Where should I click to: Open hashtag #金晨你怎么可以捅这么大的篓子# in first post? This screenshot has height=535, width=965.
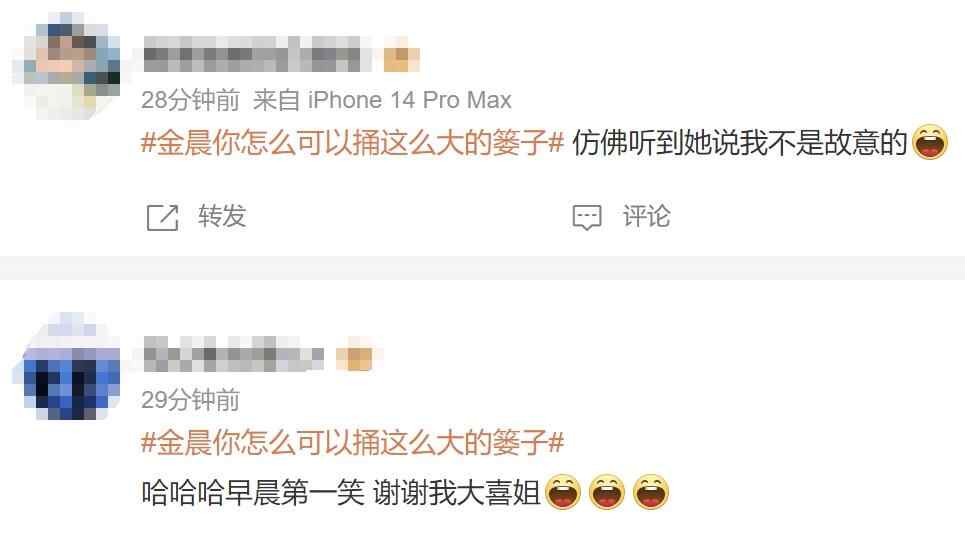click(x=352, y=143)
